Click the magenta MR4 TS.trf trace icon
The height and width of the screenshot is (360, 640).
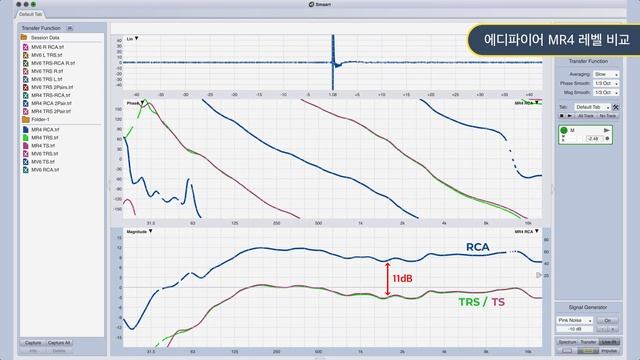(x=25, y=146)
